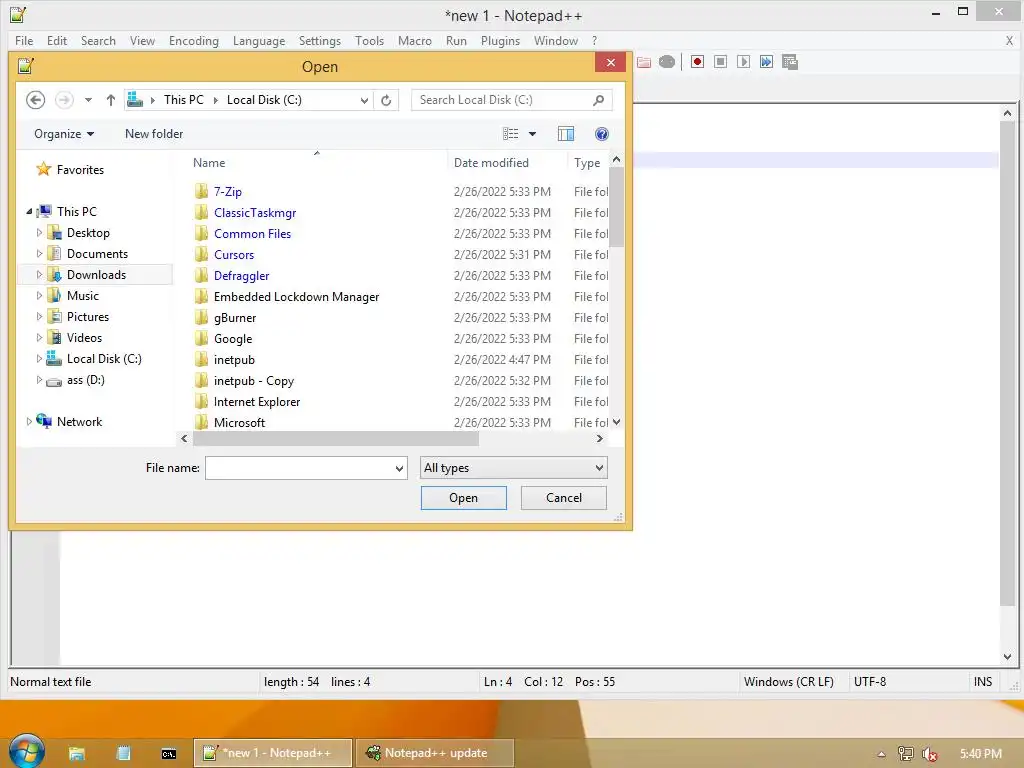Click the Open button in dialog
1024x768 pixels.
[x=464, y=498]
